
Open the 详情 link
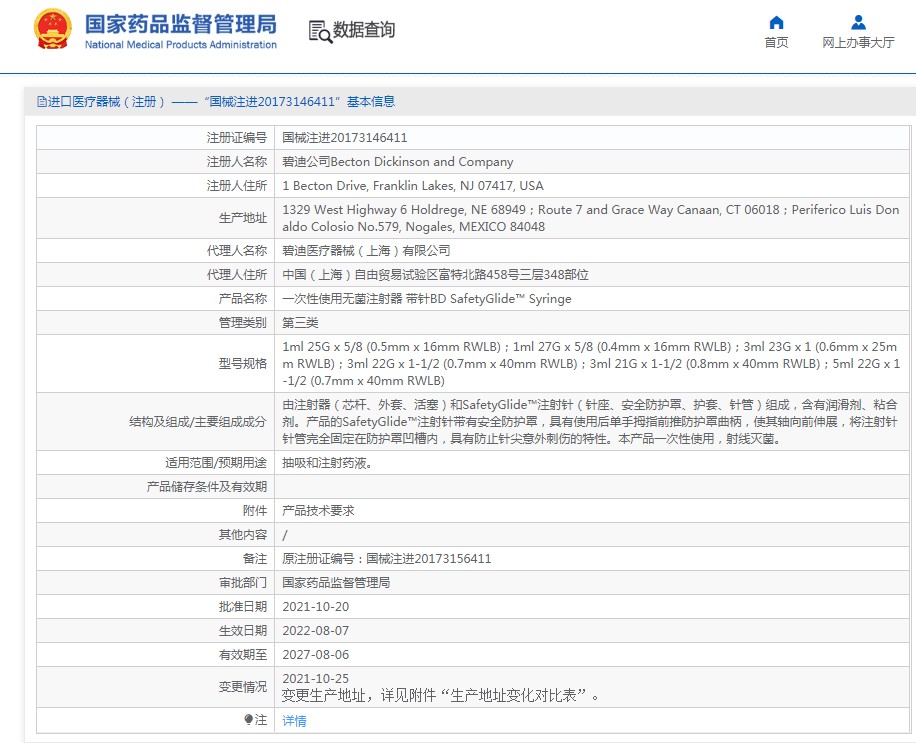(294, 721)
